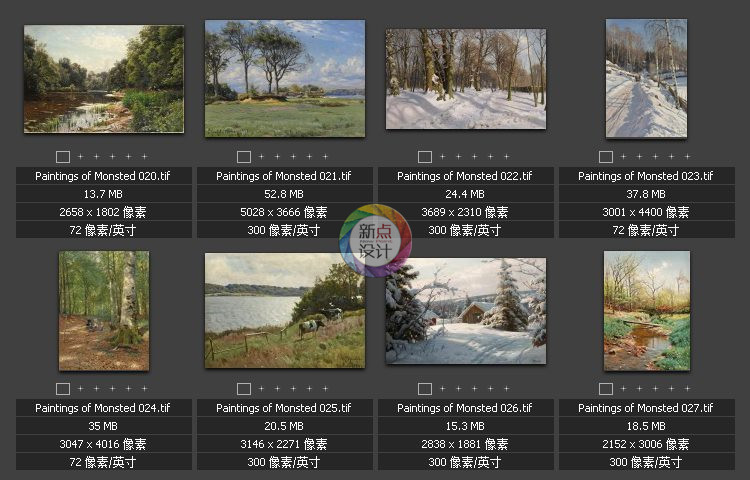This screenshot has width=750, height=480.
Task: Select the Paintings of Monsted 023 snowy path thumbnail
Action: [646, 78]
